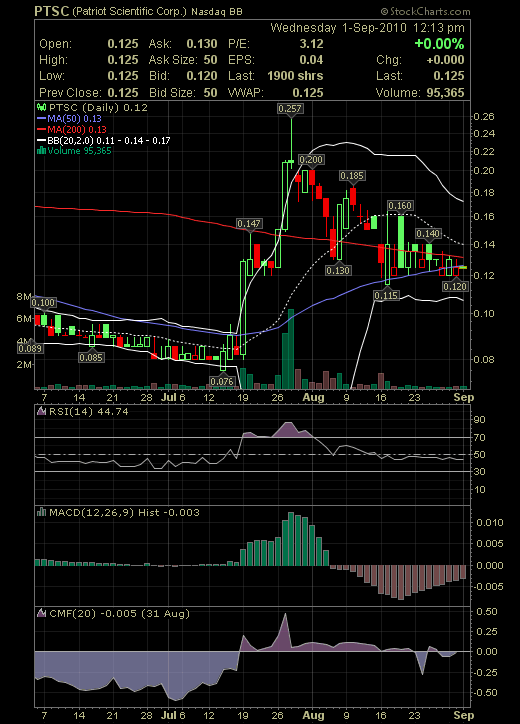Click the Bid price 0.120
Image resolution: width=520 pixels, height=724 pixels.
(202, 76)
